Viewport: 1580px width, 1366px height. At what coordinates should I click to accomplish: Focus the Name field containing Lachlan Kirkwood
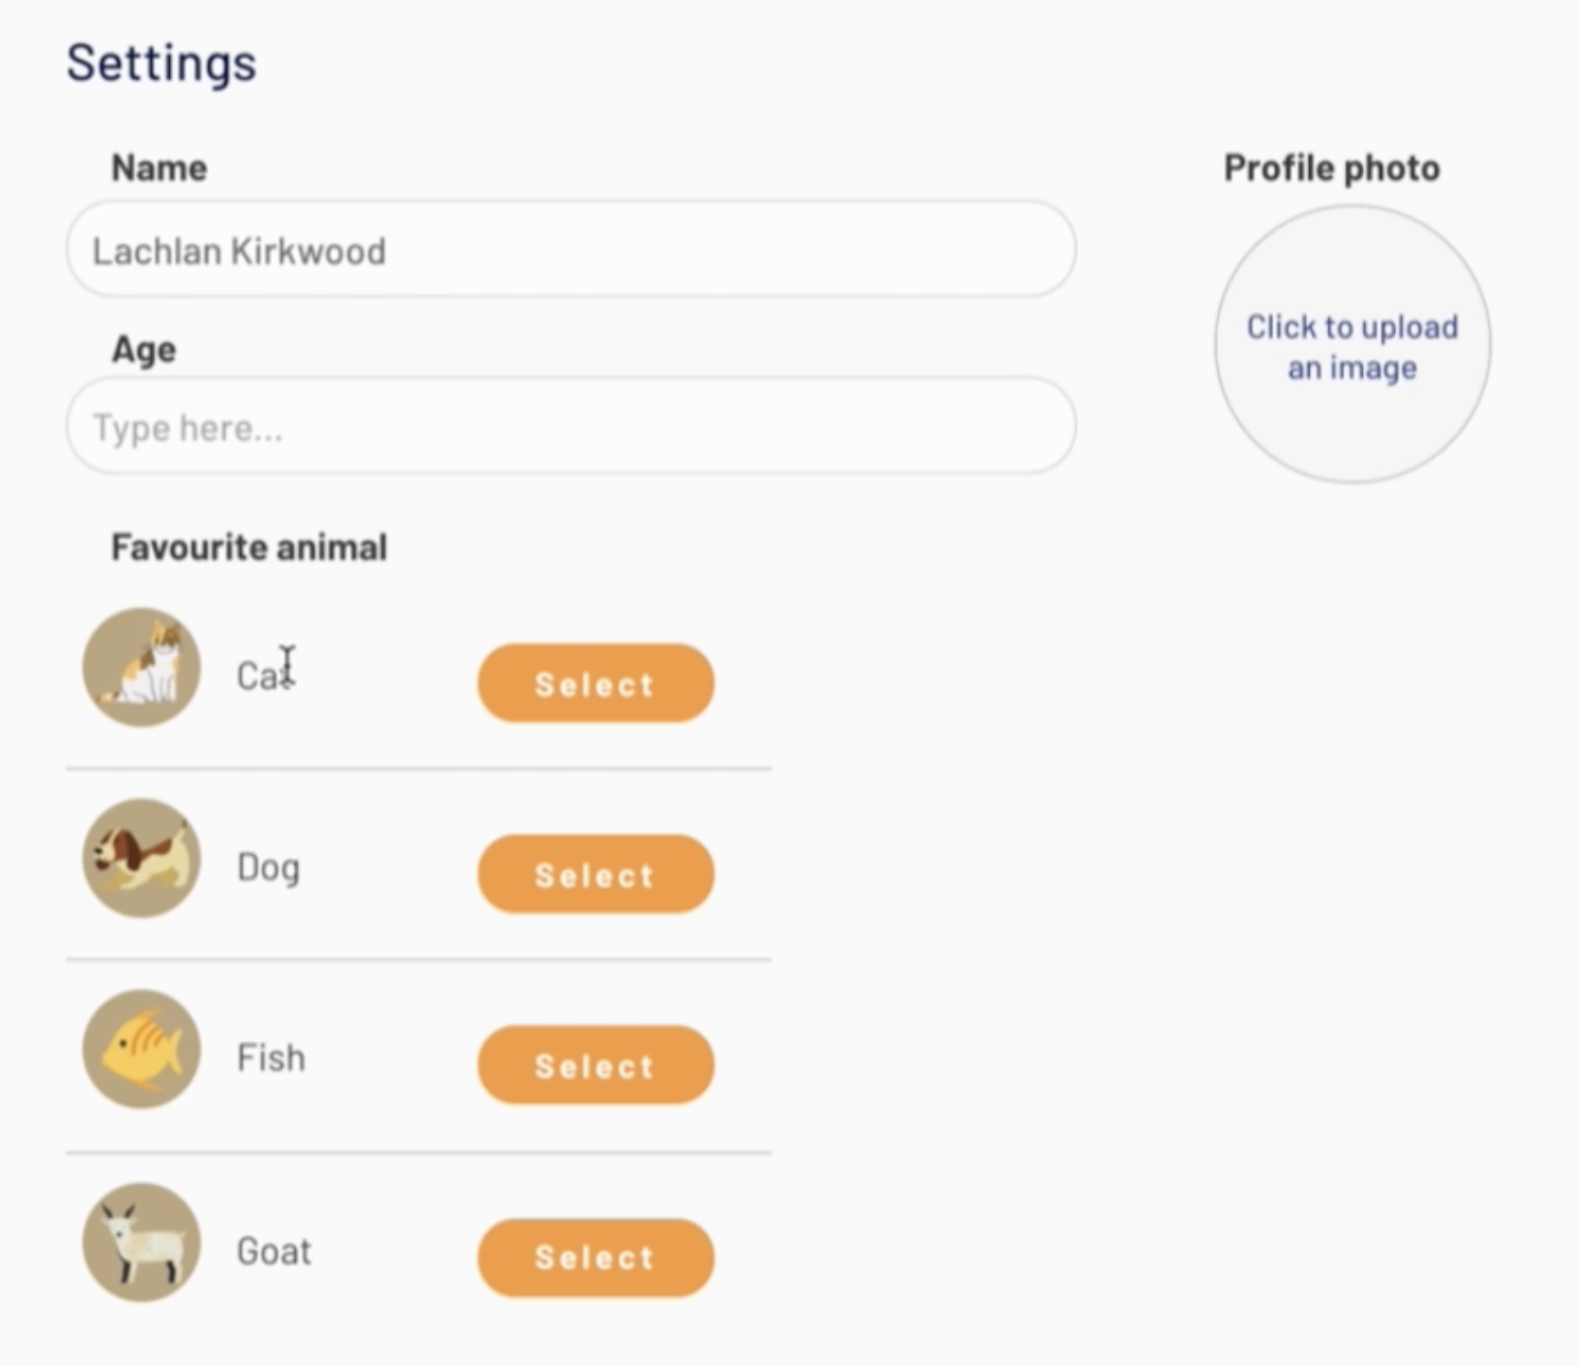click(570, 250)
